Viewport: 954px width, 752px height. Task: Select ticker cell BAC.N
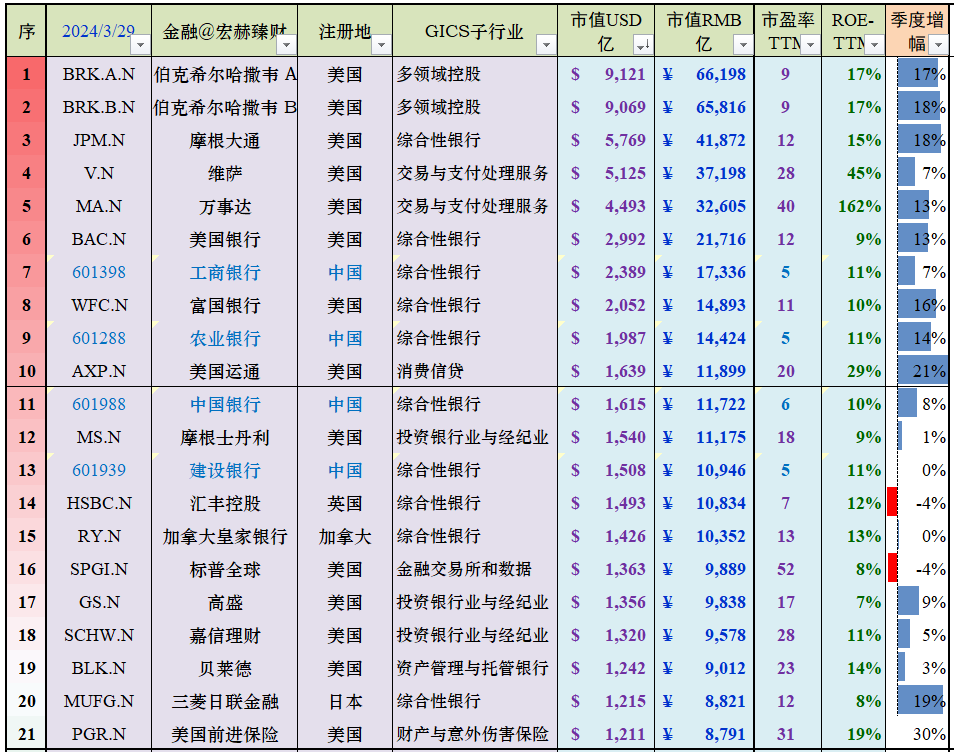point(99,239)
